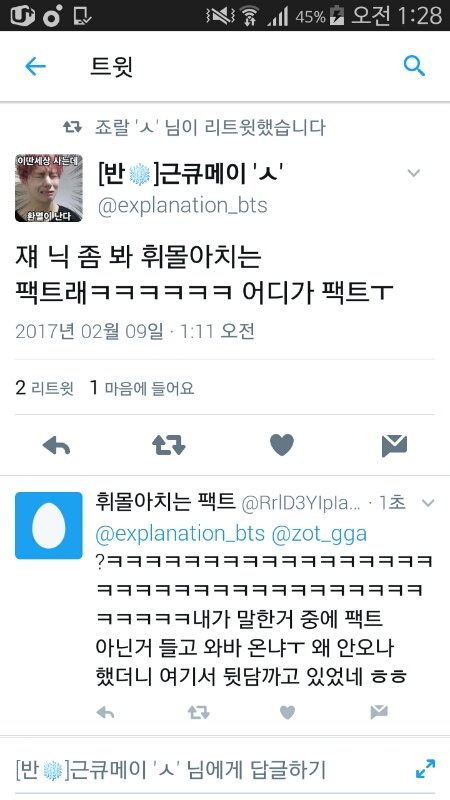
Task: Open main tweet options chevron
Action: tap(414, 173)
